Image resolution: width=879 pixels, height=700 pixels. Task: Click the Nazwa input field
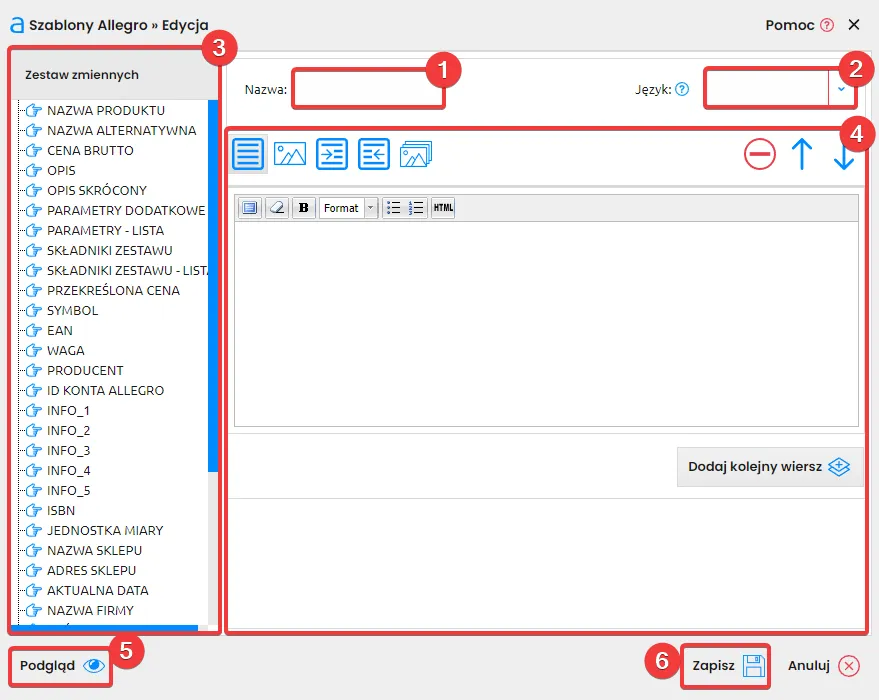[366, 89]
